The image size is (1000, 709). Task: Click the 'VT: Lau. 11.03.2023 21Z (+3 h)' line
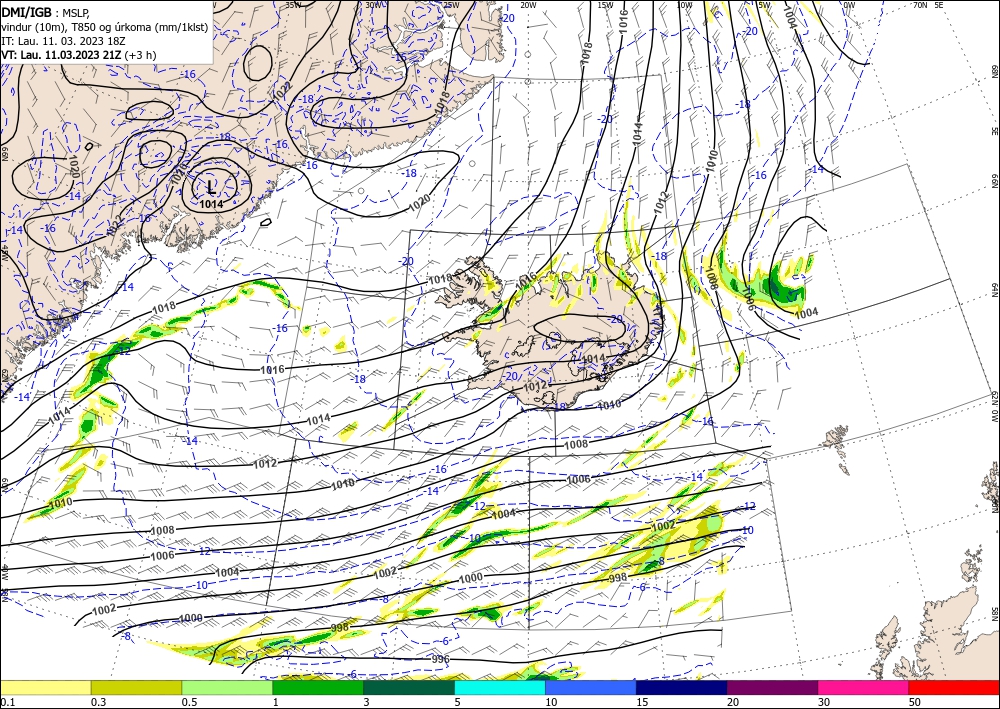tap(78, 55)
